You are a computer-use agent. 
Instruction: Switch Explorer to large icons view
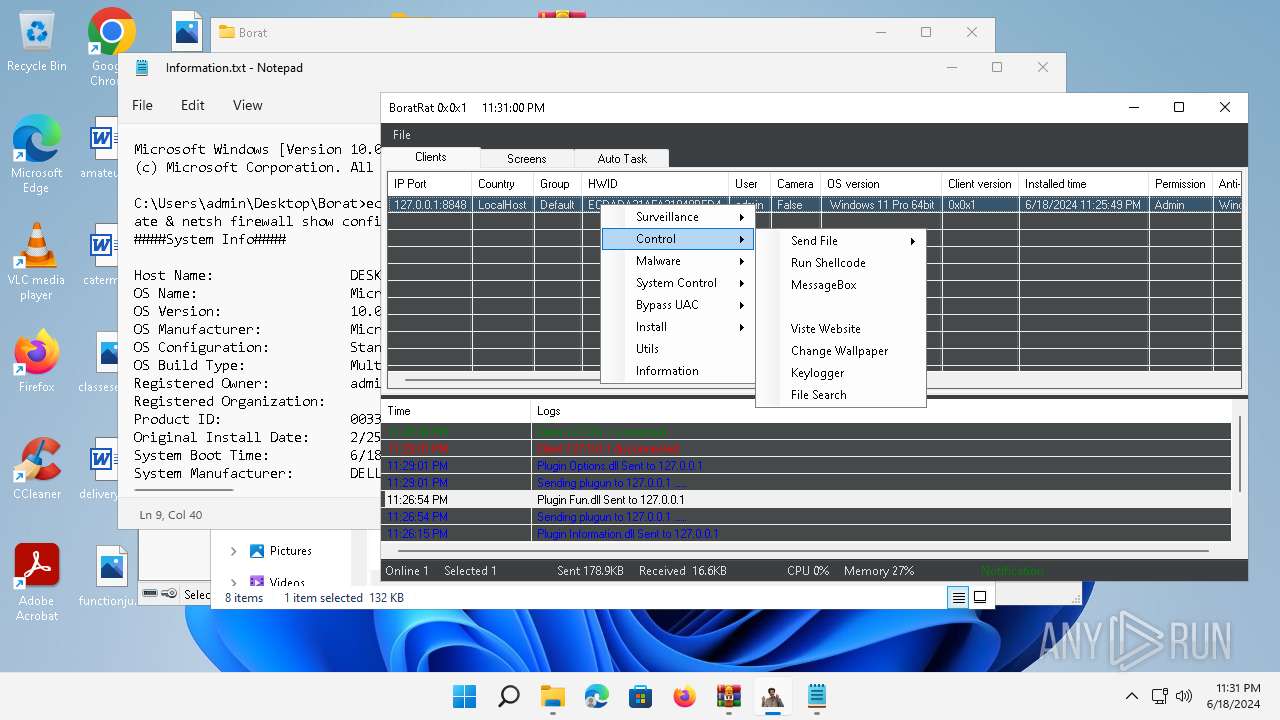point(980,597)
